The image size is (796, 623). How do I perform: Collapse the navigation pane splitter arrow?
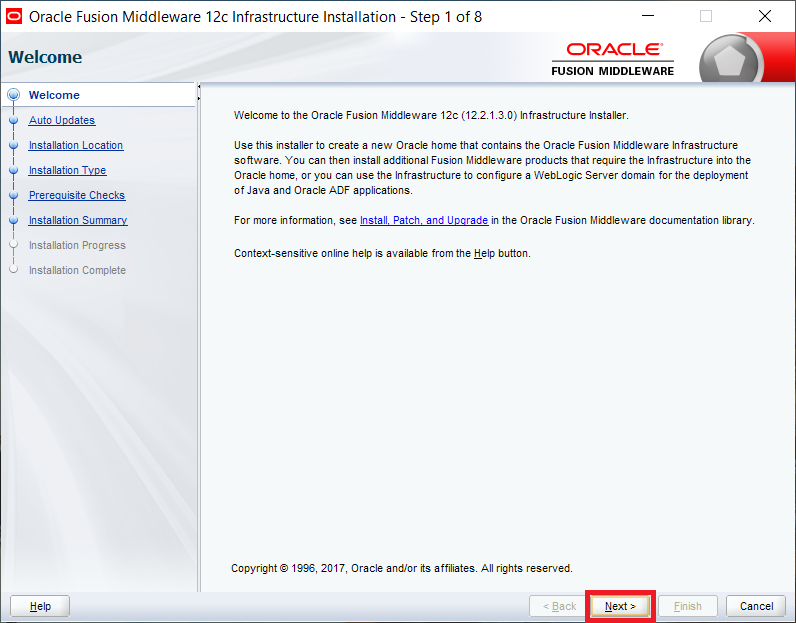[199, 87]
